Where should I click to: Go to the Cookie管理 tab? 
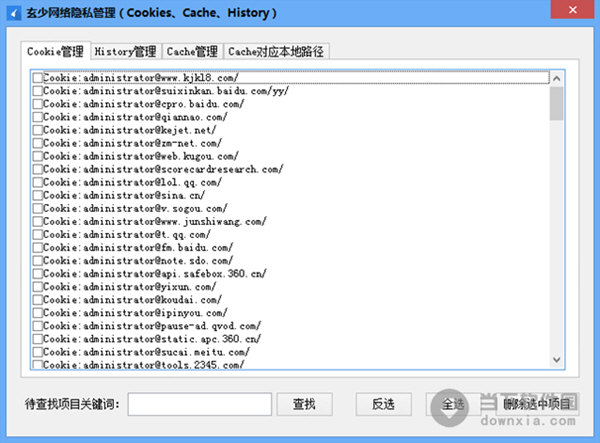coord(55,51)
